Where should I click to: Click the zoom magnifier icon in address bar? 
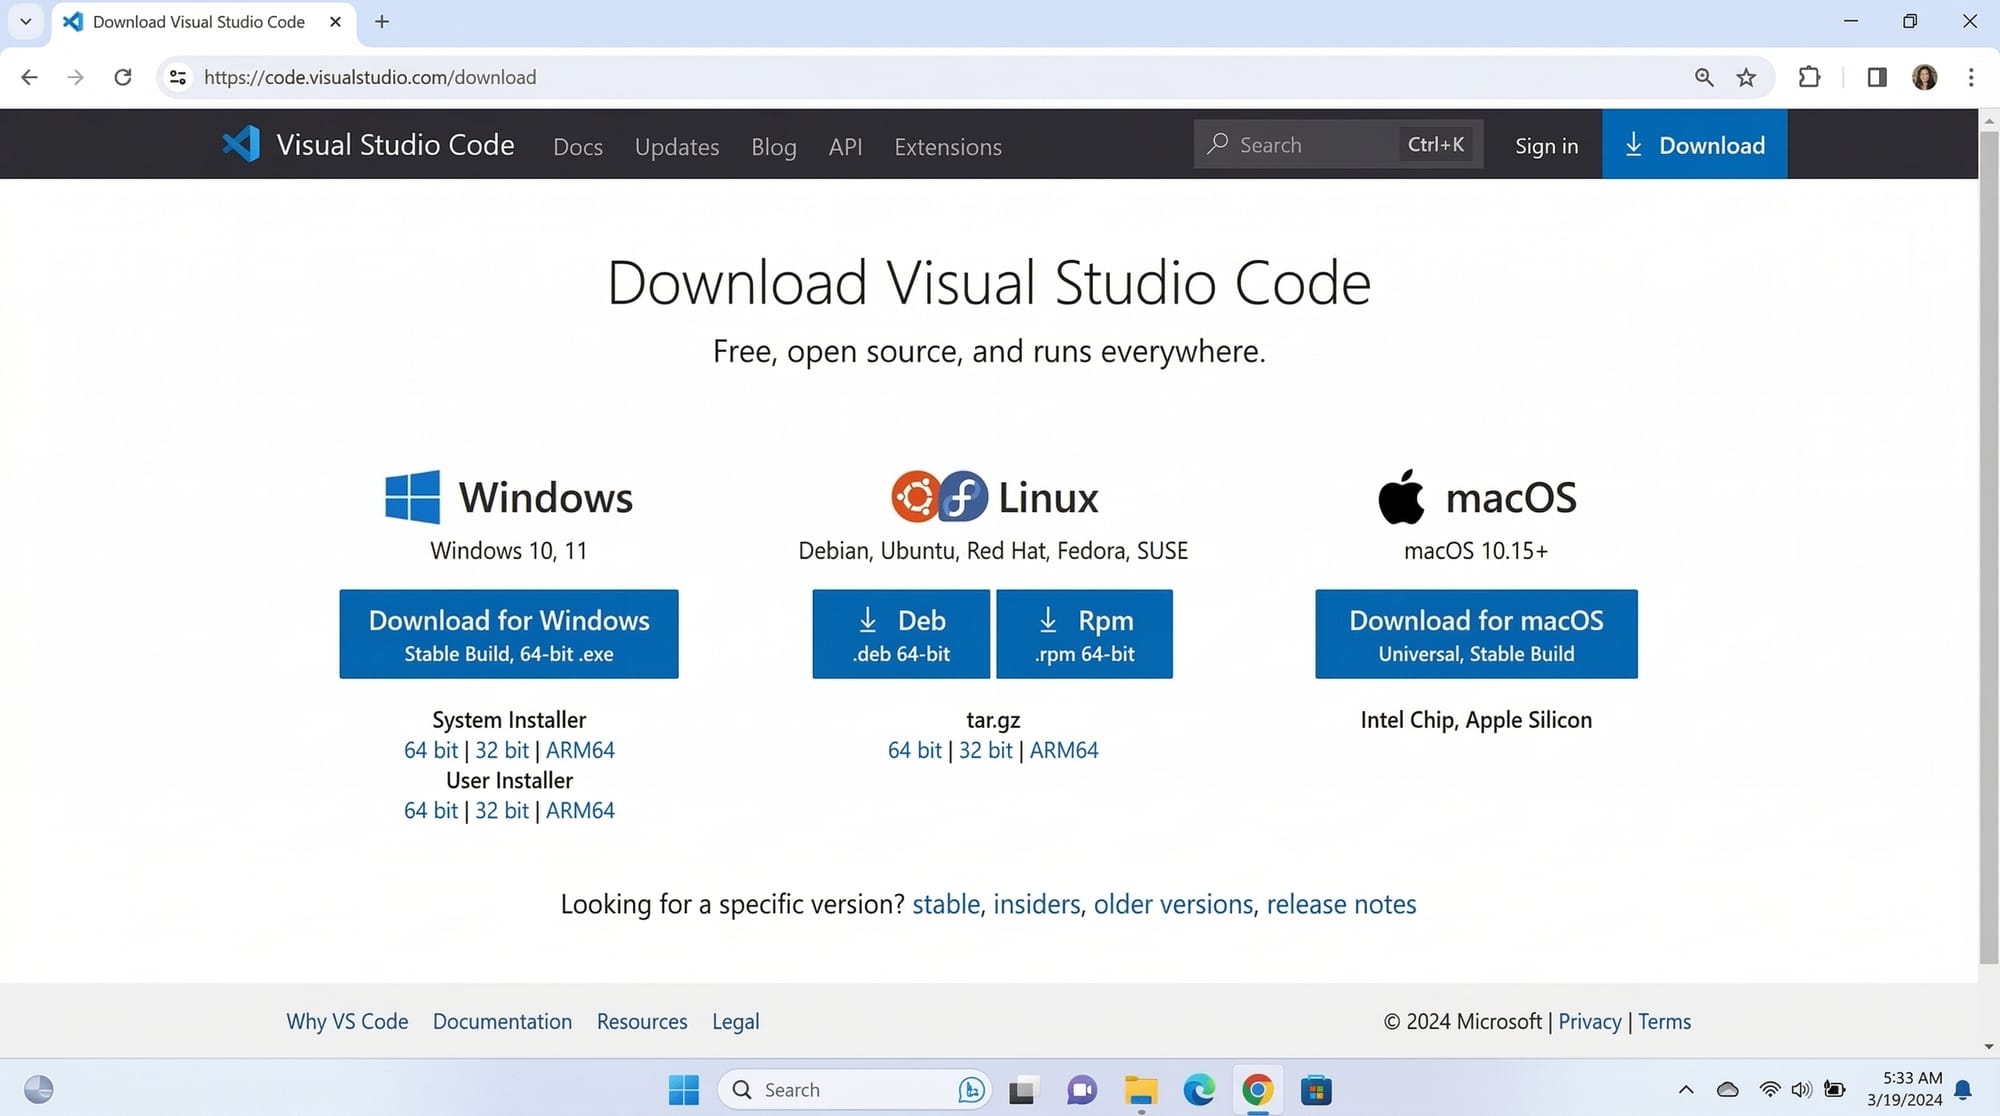tap(1704, 77)
